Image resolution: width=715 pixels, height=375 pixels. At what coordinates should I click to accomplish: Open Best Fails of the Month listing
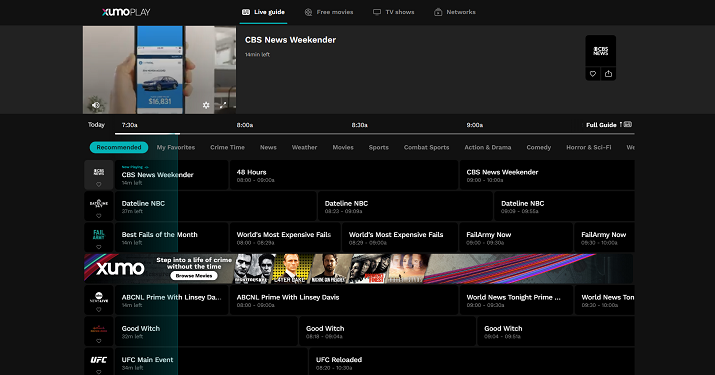(171, 237)
